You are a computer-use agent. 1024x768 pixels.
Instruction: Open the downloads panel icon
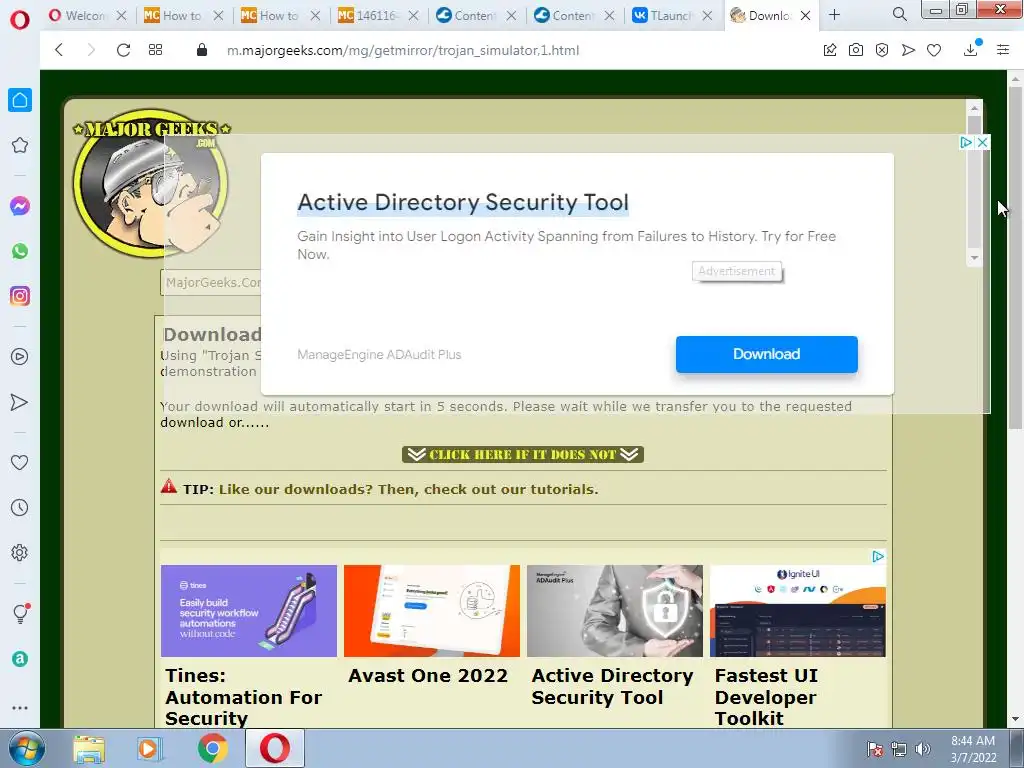971,49
